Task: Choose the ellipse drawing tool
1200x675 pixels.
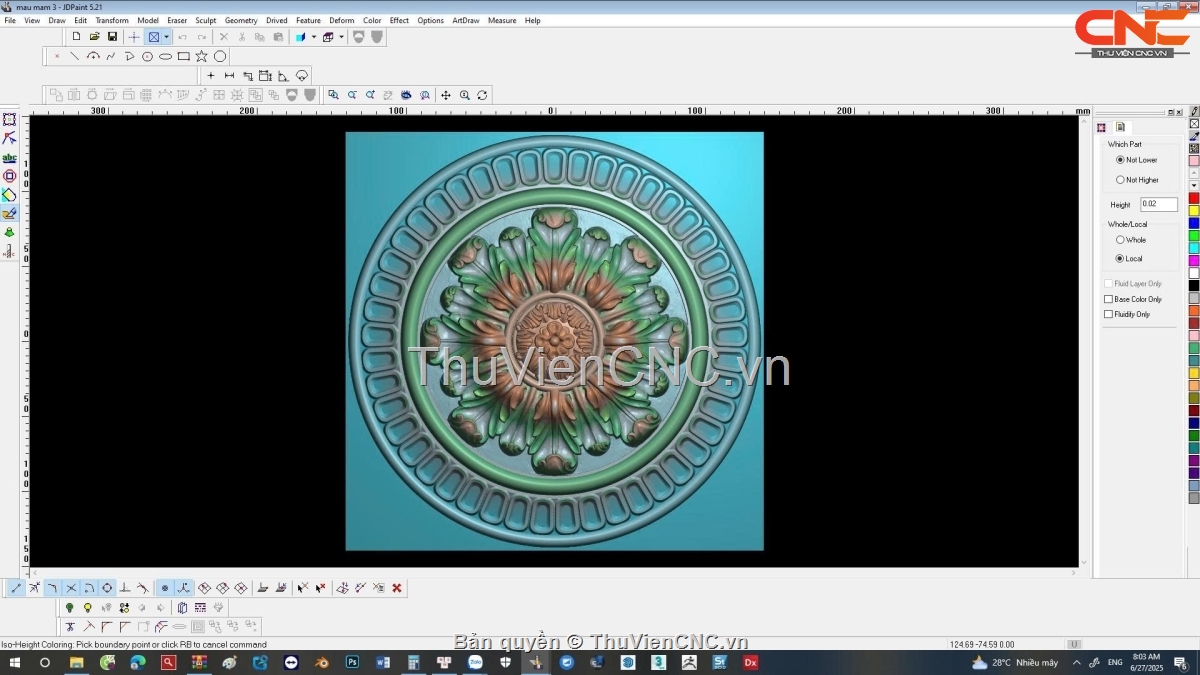Action: point(166,56)
